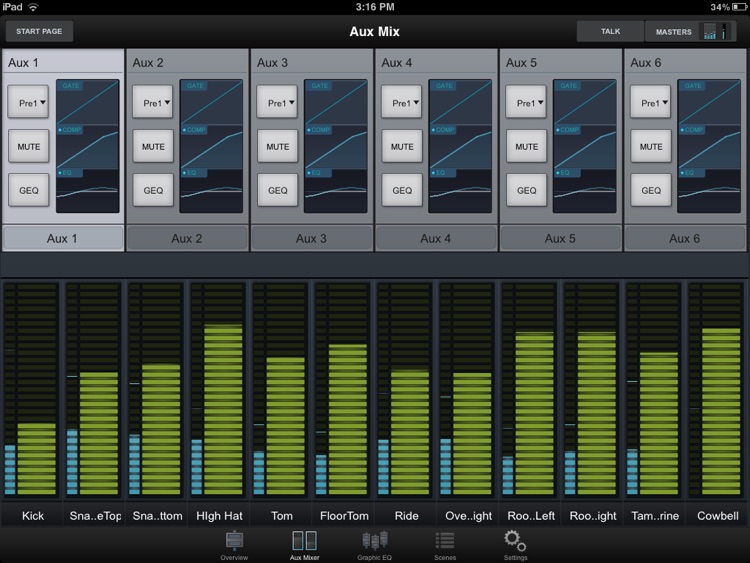
Task: Open Aux 5 GATE graph
Action: coord(585,102)
